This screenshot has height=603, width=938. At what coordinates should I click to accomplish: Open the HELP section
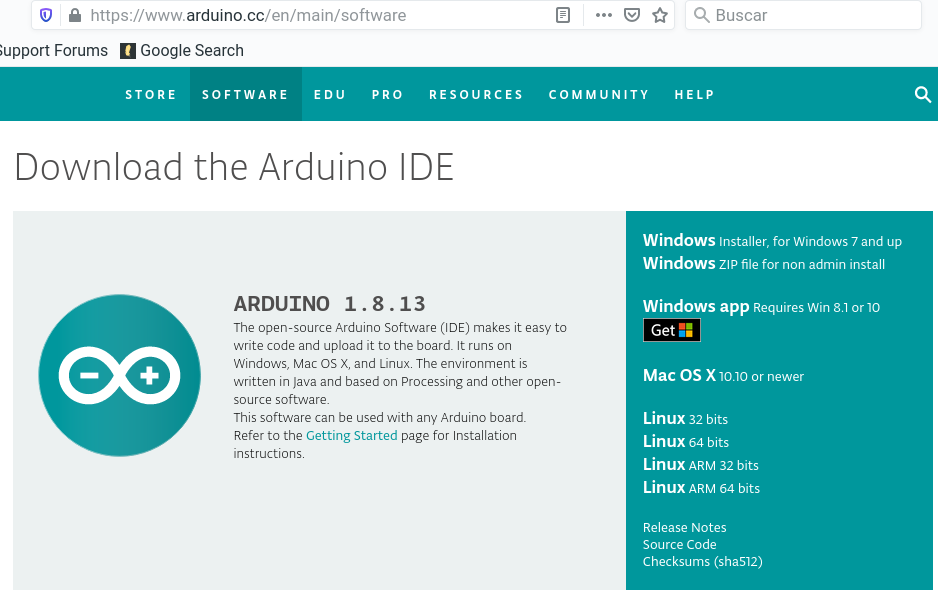(694, 94)
